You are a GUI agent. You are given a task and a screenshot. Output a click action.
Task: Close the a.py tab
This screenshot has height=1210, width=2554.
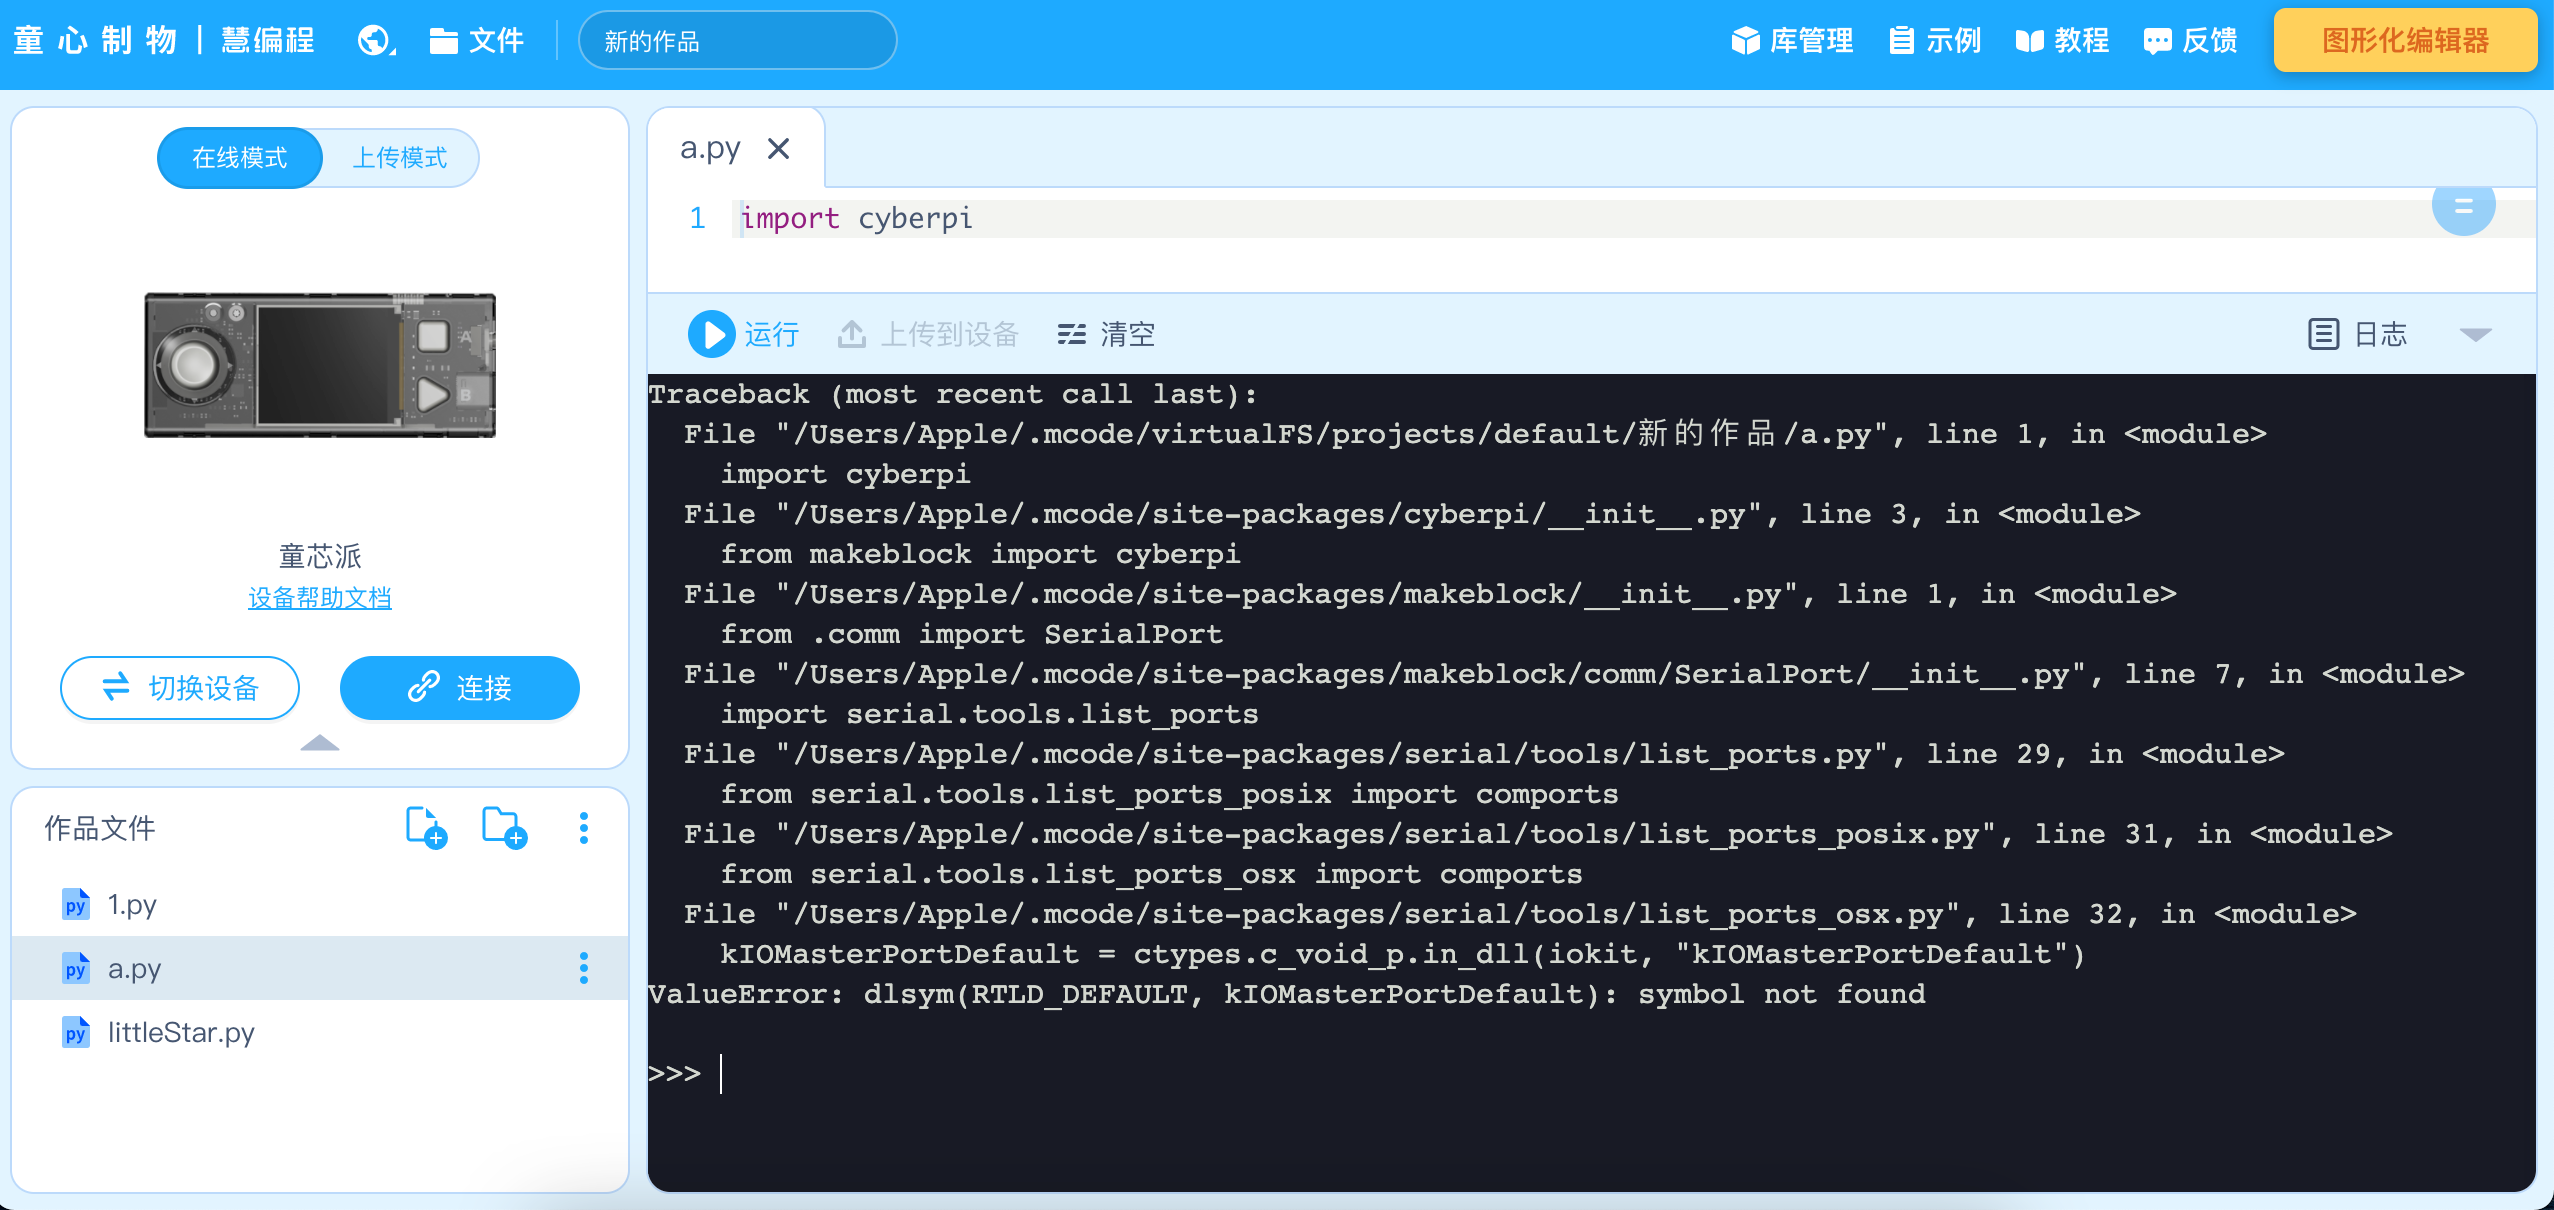tap(778, 149)
